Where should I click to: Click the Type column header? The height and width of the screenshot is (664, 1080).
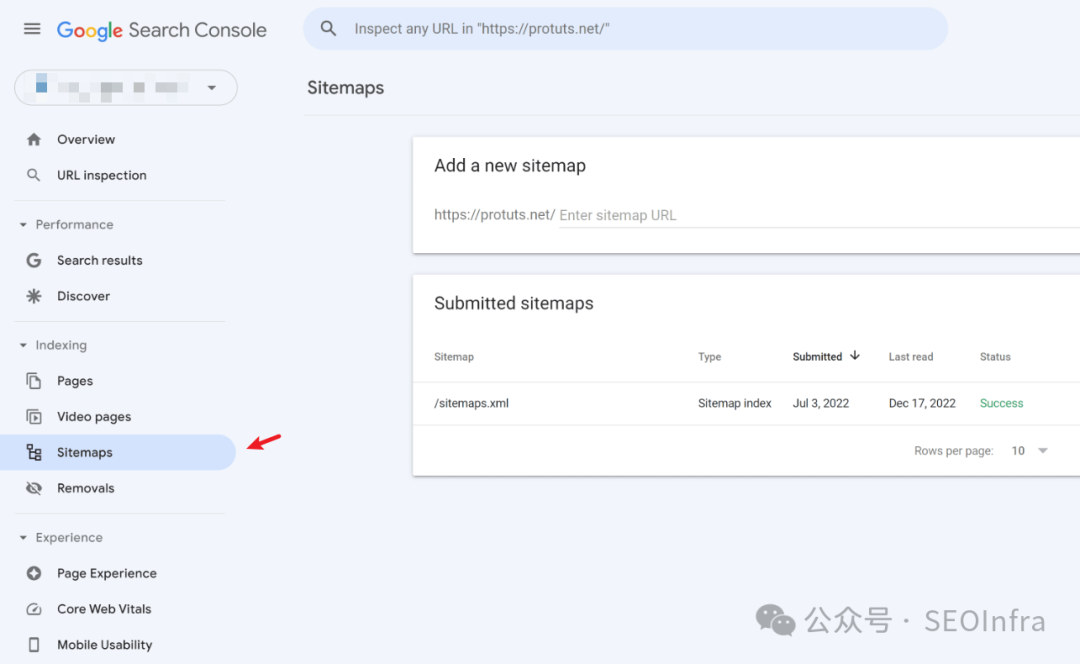(709, 357)
